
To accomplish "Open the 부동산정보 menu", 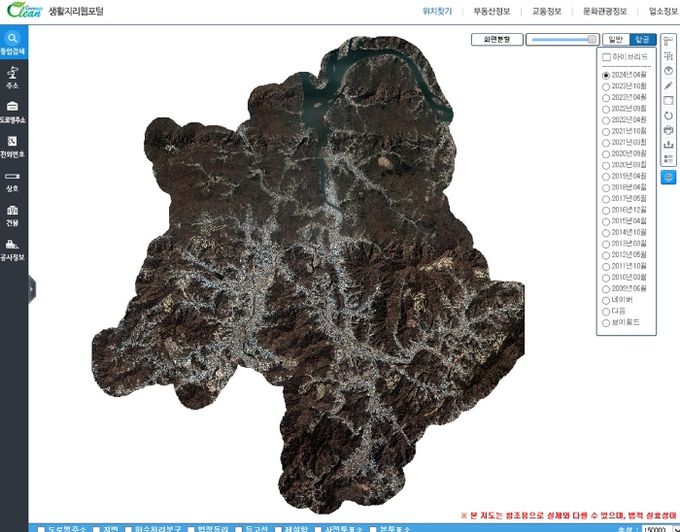I will pyautogui.click(x=491, y=11).
